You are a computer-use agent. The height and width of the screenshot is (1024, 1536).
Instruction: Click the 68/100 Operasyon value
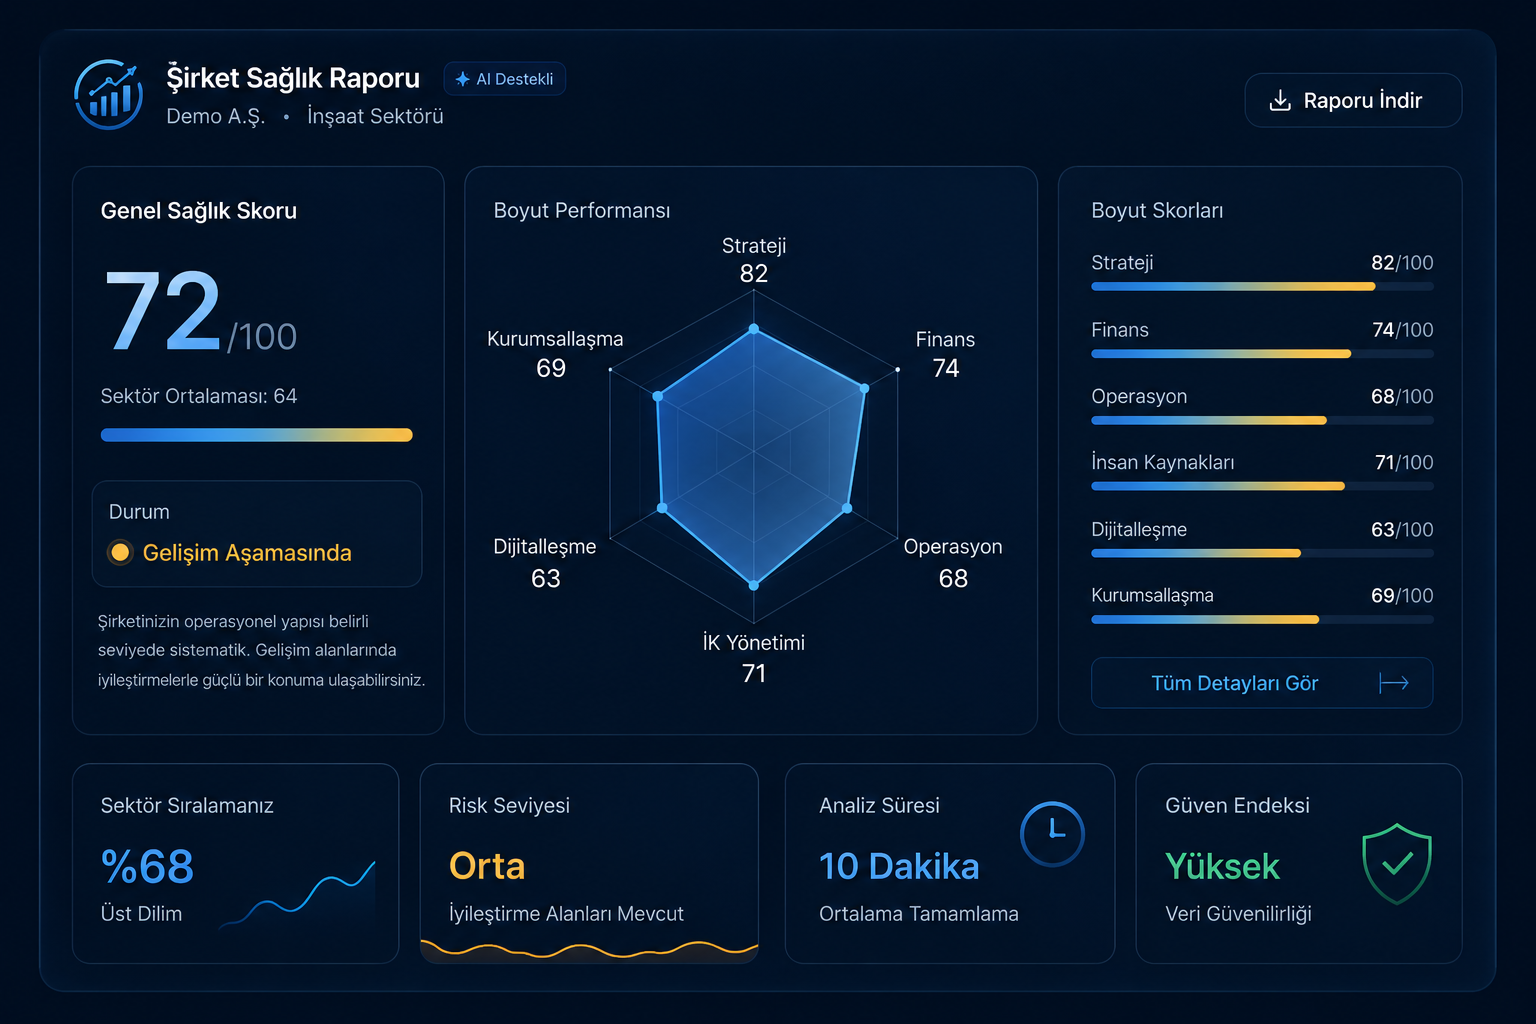tap(1402, 397)
